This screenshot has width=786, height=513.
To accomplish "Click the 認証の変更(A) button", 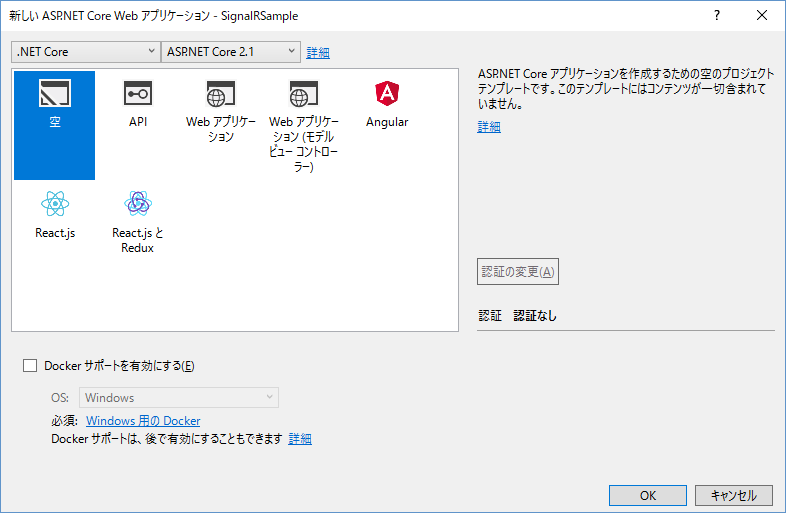I will coord(518,272).
